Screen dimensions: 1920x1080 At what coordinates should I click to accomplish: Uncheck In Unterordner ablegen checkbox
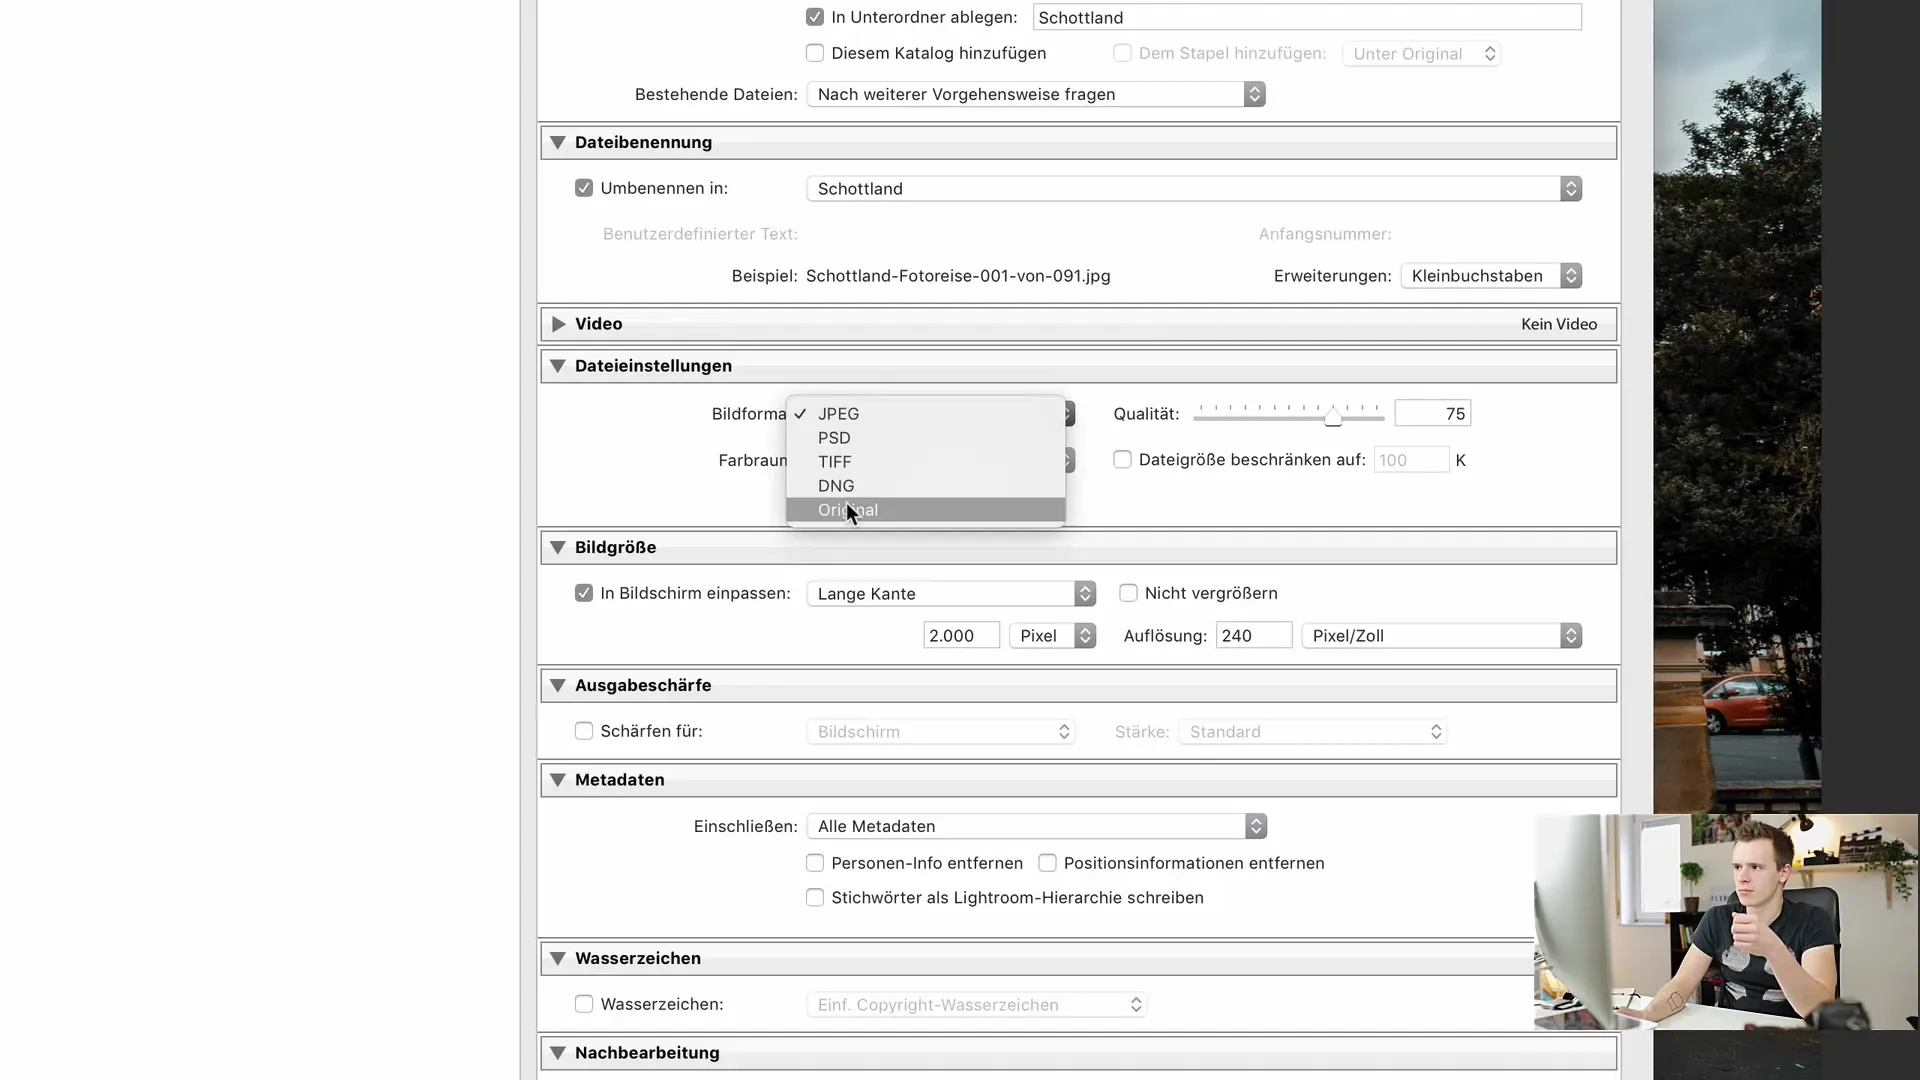pos(815,17)
